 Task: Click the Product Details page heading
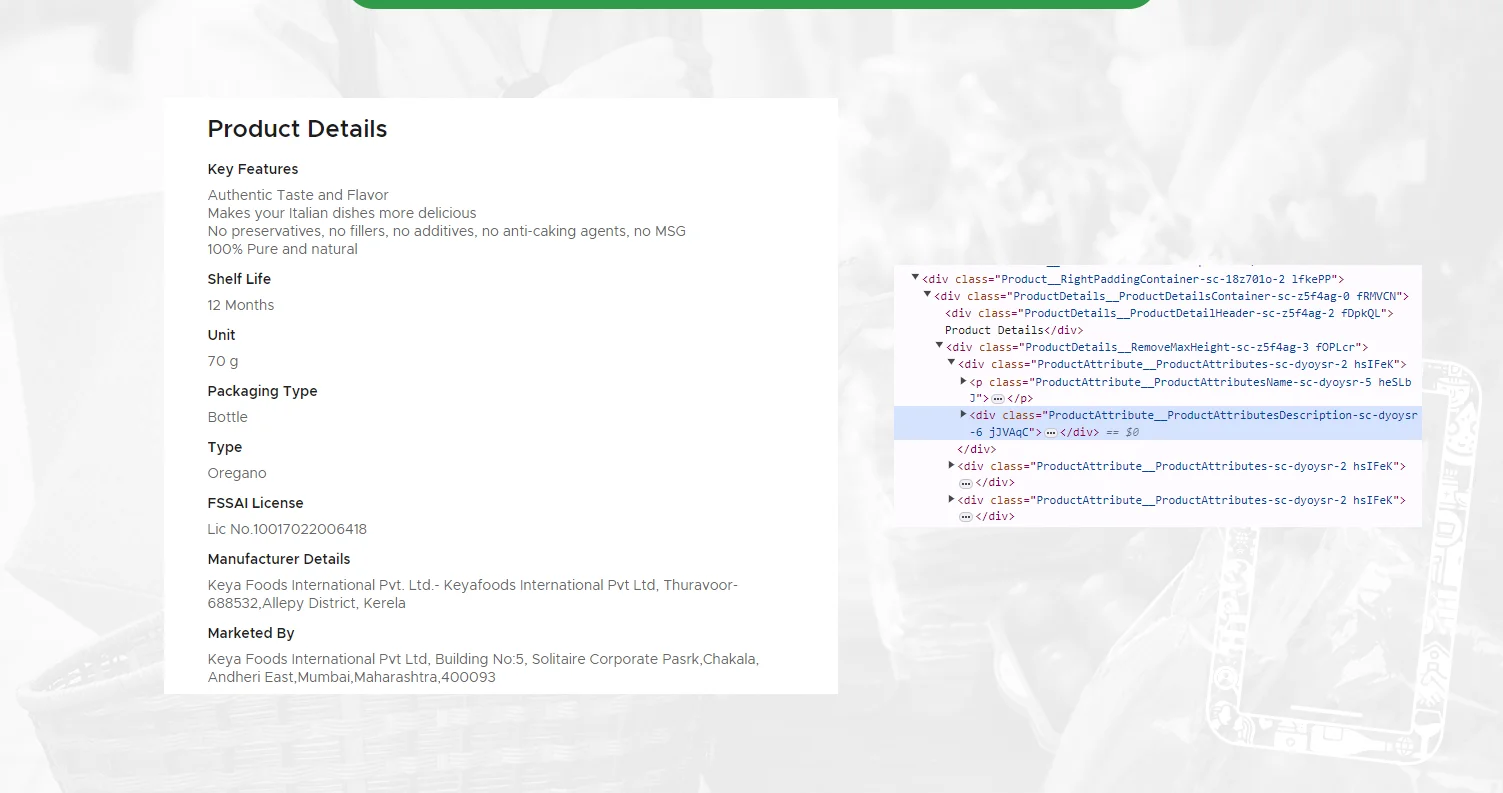point(297,129)
